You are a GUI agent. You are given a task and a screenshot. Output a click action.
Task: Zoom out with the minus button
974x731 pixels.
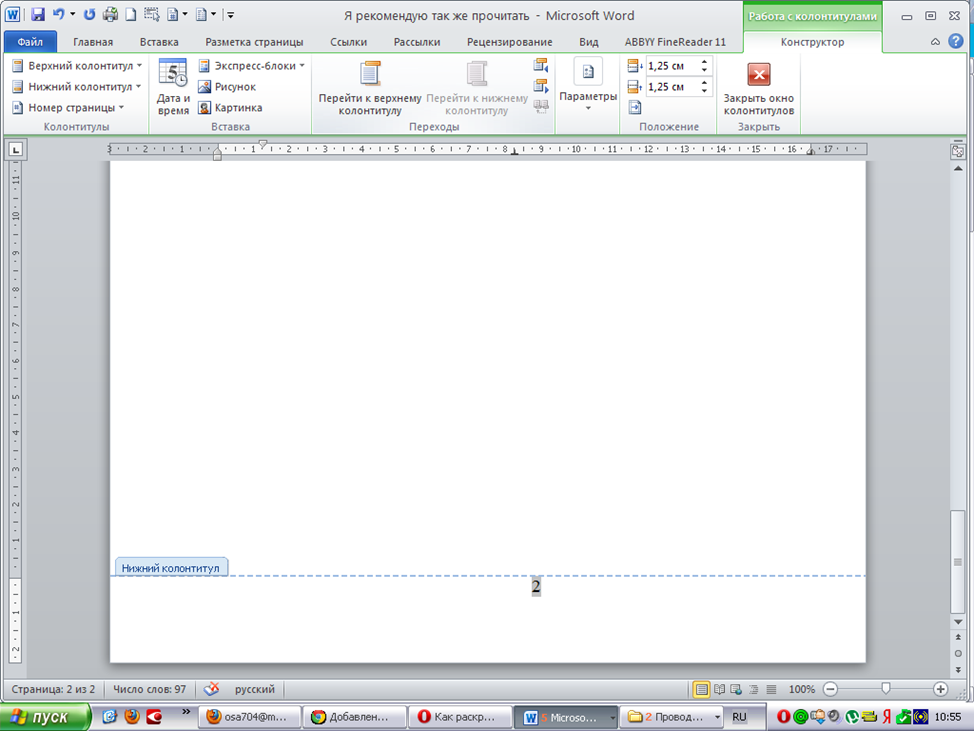tap(831, 689)
